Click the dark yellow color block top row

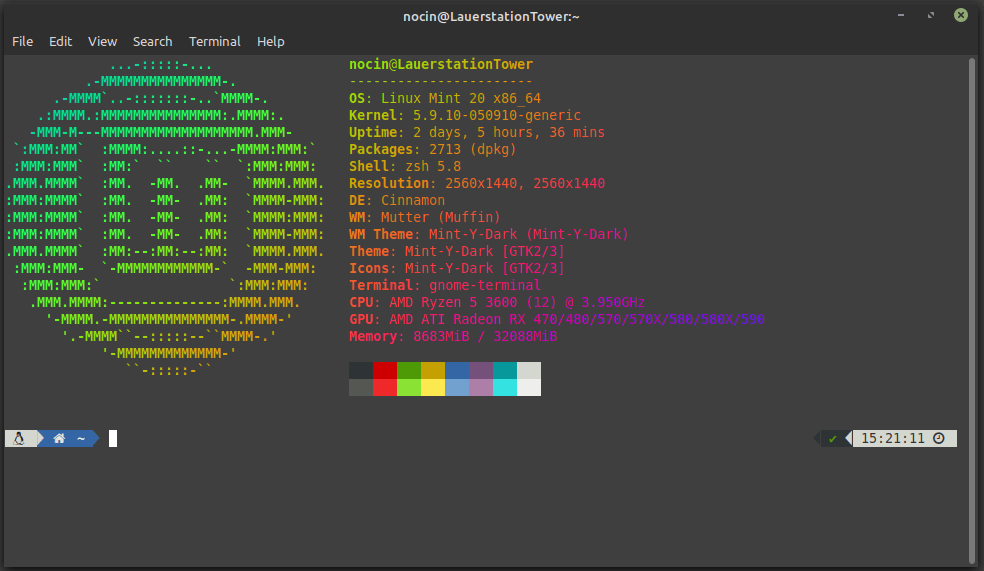(x=433, y=370)
